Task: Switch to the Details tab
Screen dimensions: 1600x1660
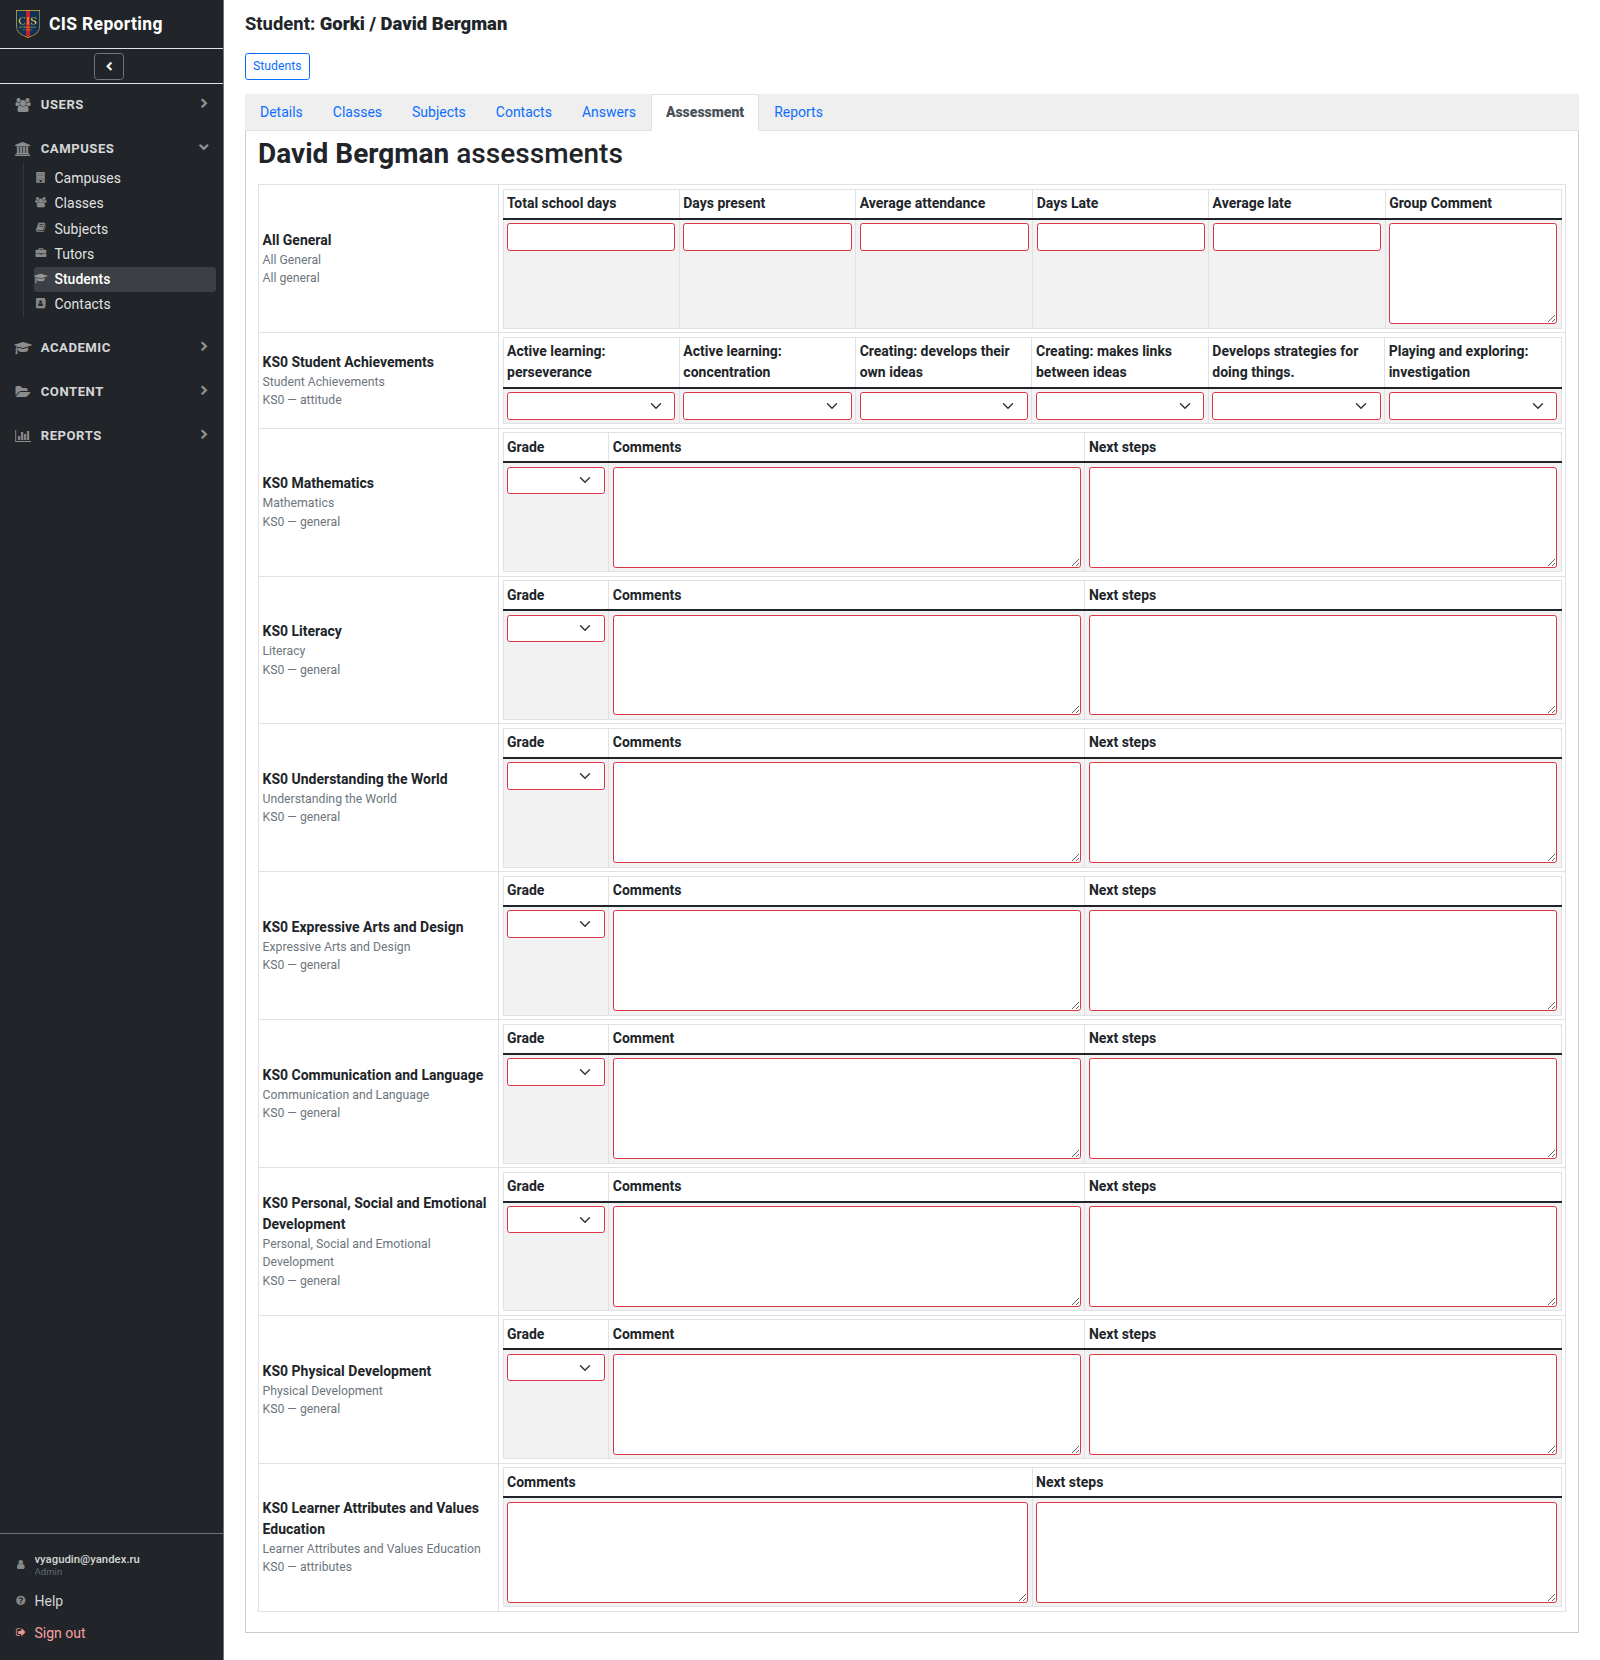Action: click(x=281, y=113)
